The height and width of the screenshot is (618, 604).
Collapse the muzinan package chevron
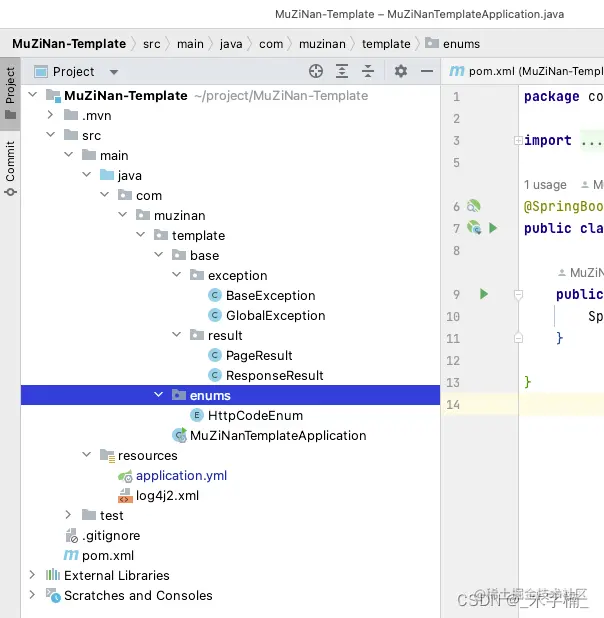(123, 215)
